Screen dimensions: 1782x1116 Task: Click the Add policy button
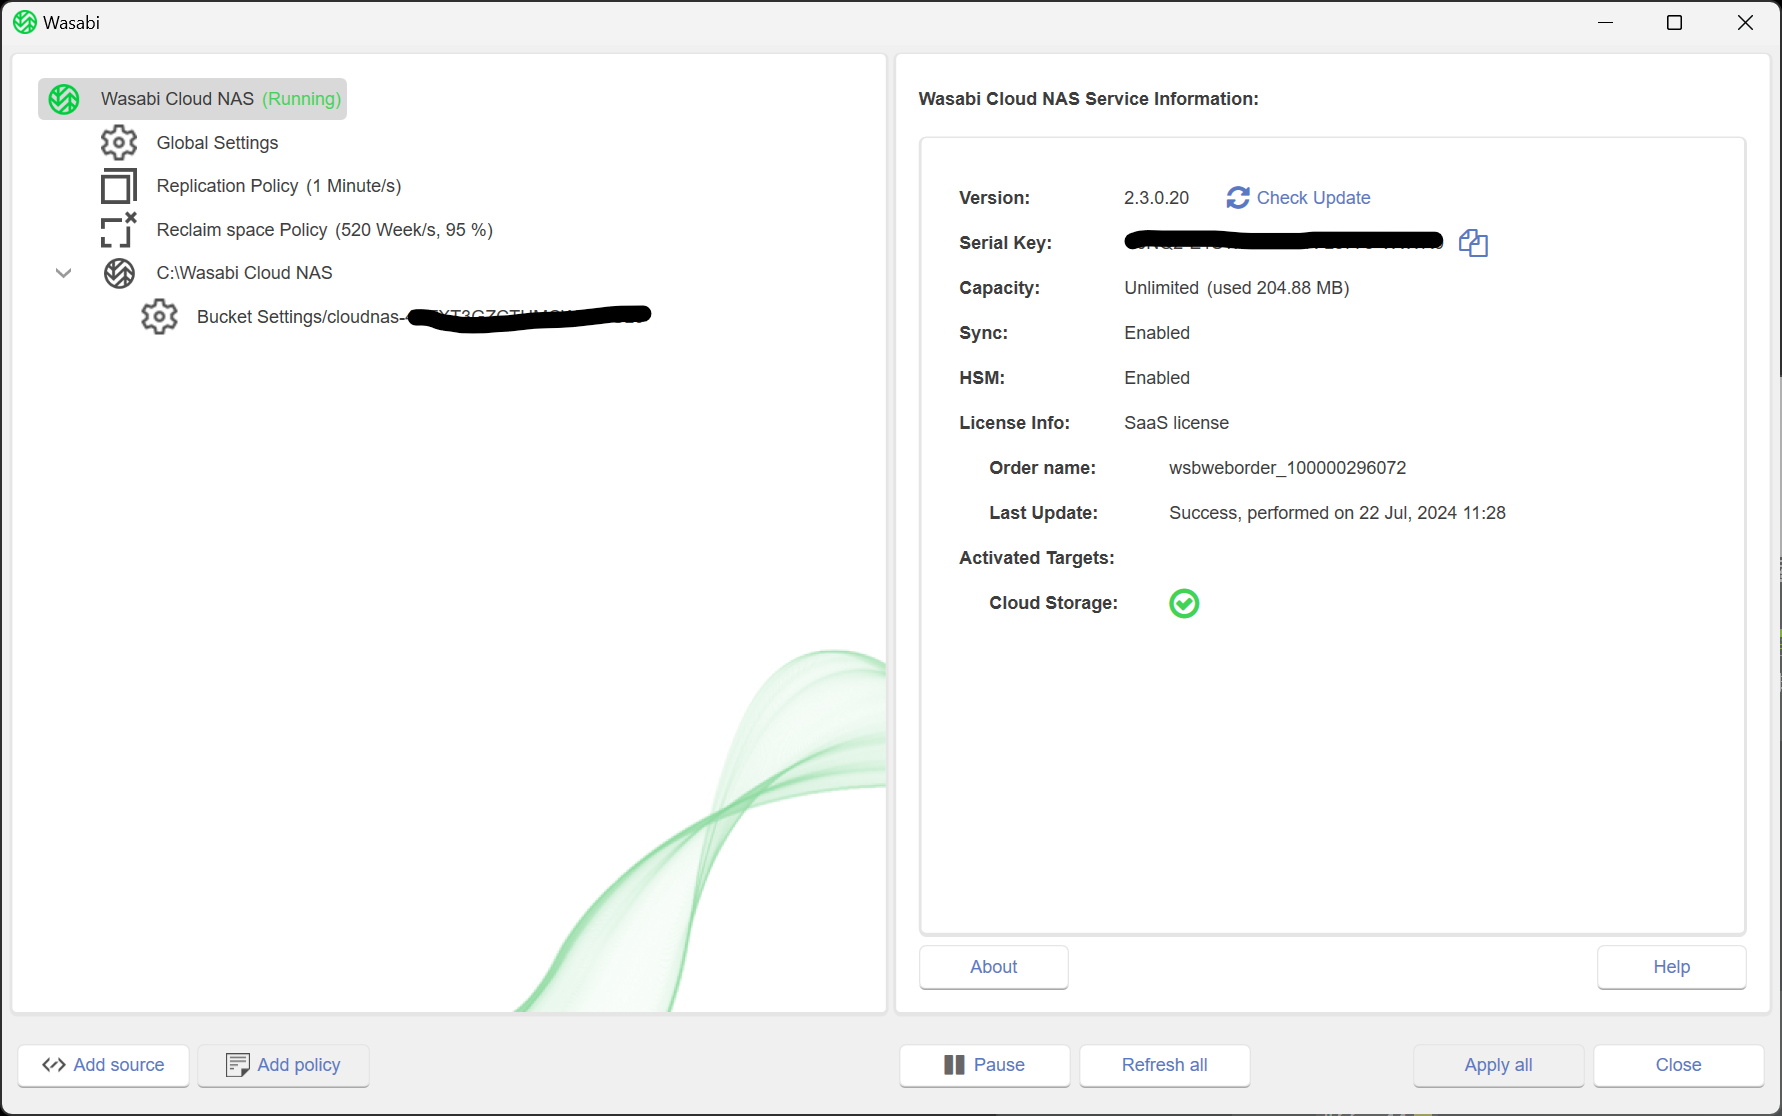(284, 1065)
